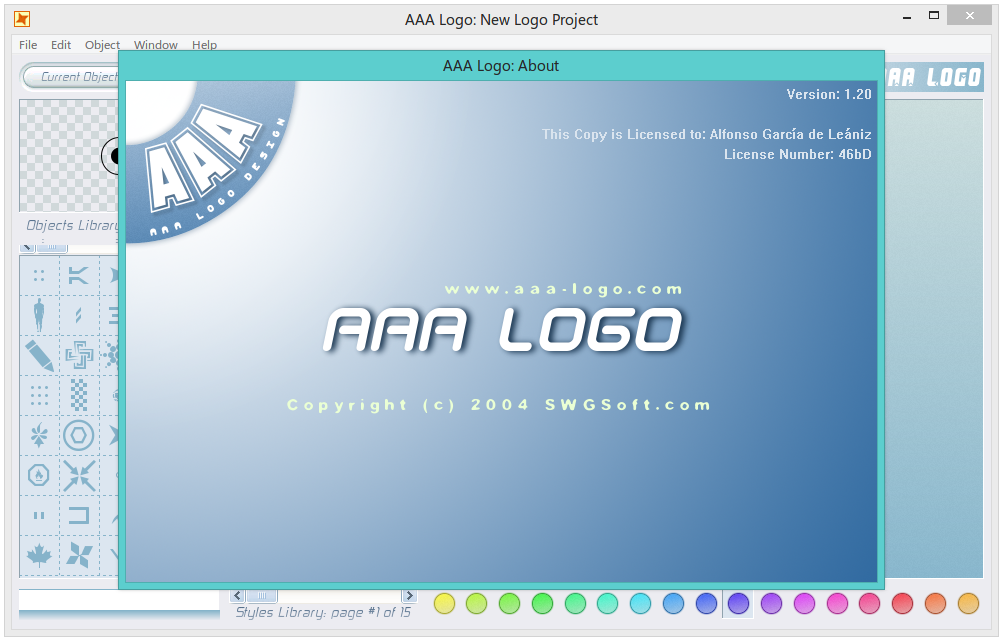
Task: Choose the maple leaf shape
Action: pyautogui.click(x=38, y=556)
